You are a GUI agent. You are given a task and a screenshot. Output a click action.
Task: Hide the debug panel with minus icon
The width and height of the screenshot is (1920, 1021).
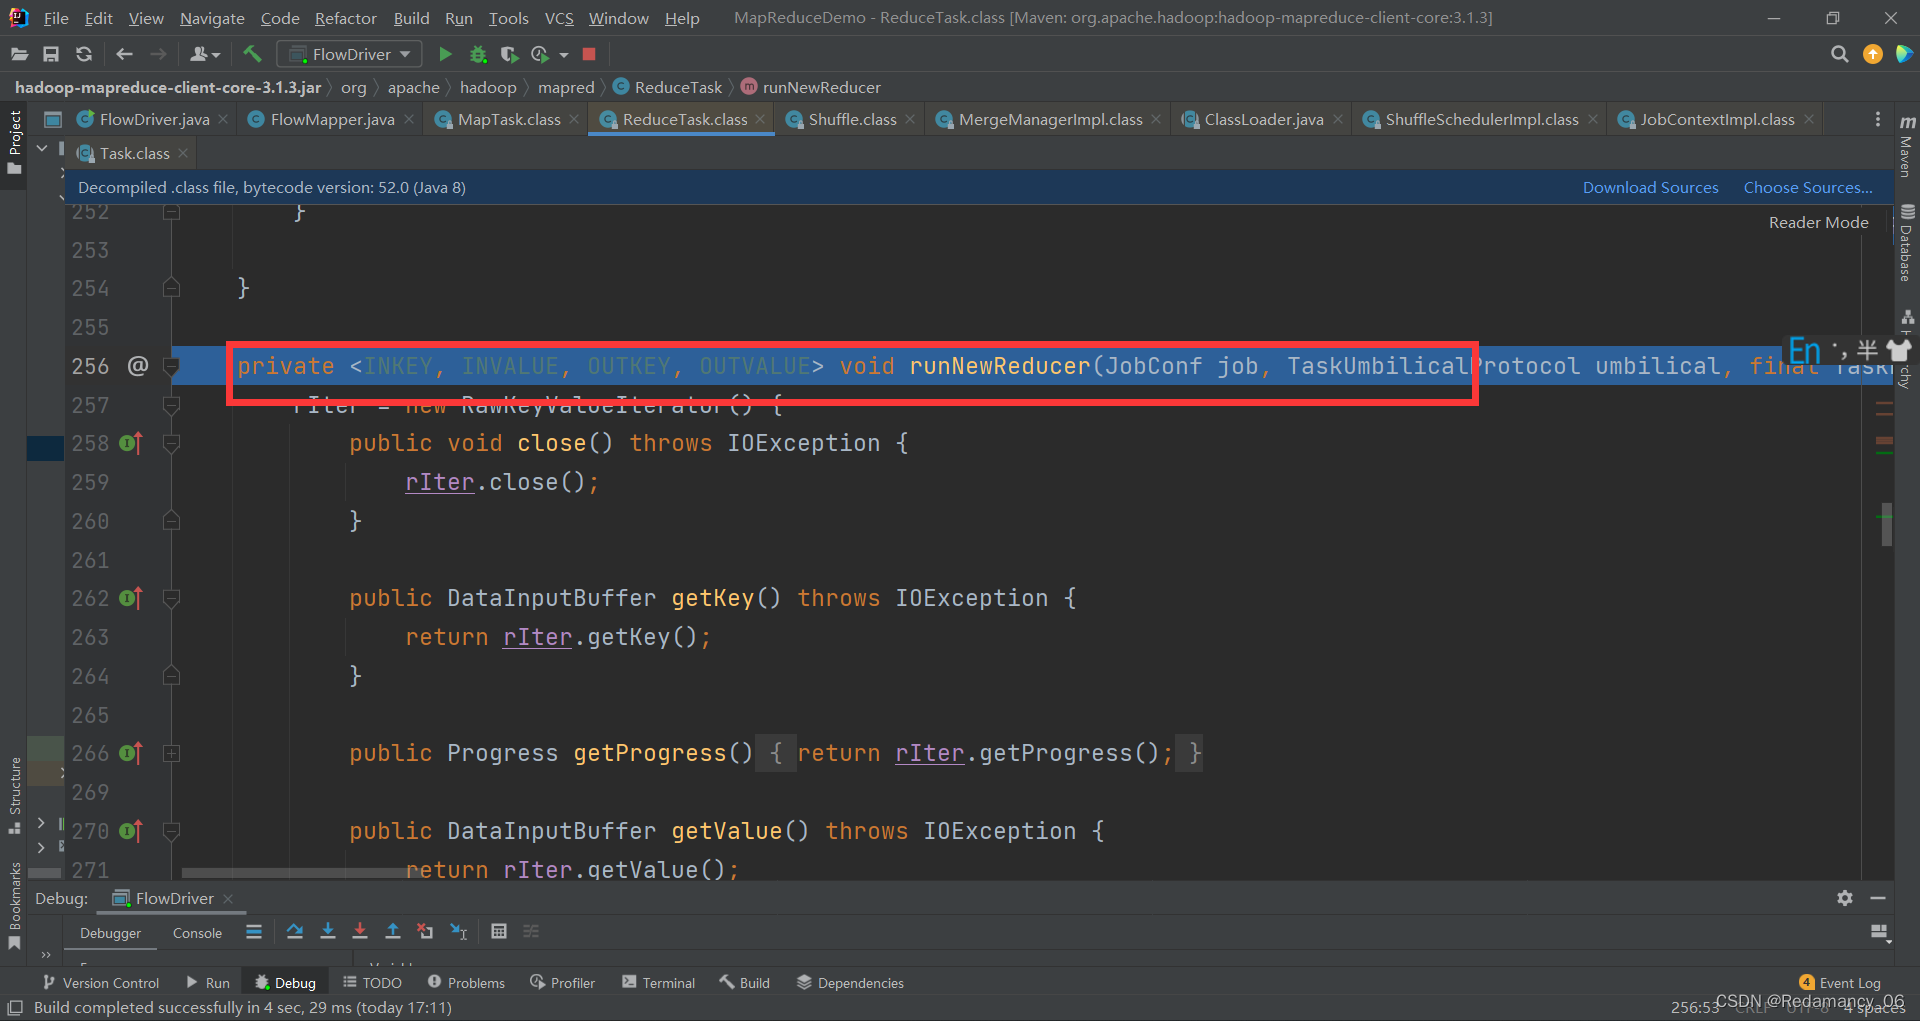coord(1878,898)
